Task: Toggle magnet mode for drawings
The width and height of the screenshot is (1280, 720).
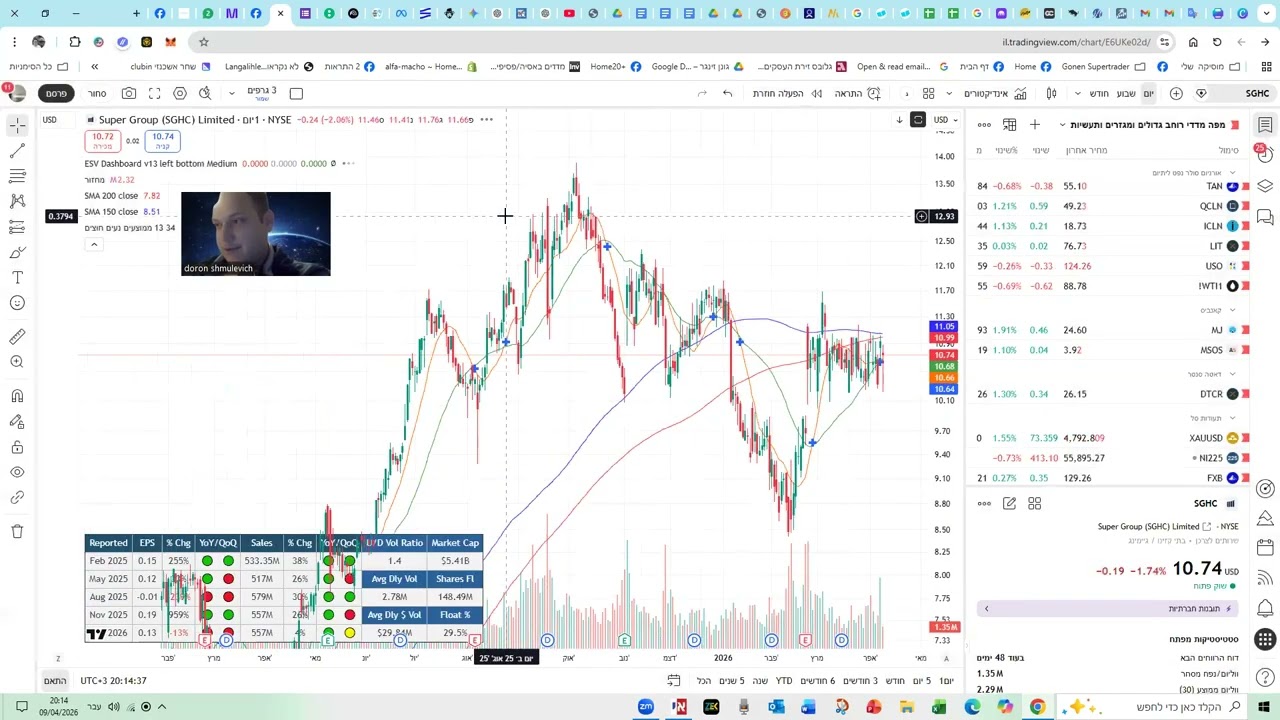Action: [x=17, y=396]
